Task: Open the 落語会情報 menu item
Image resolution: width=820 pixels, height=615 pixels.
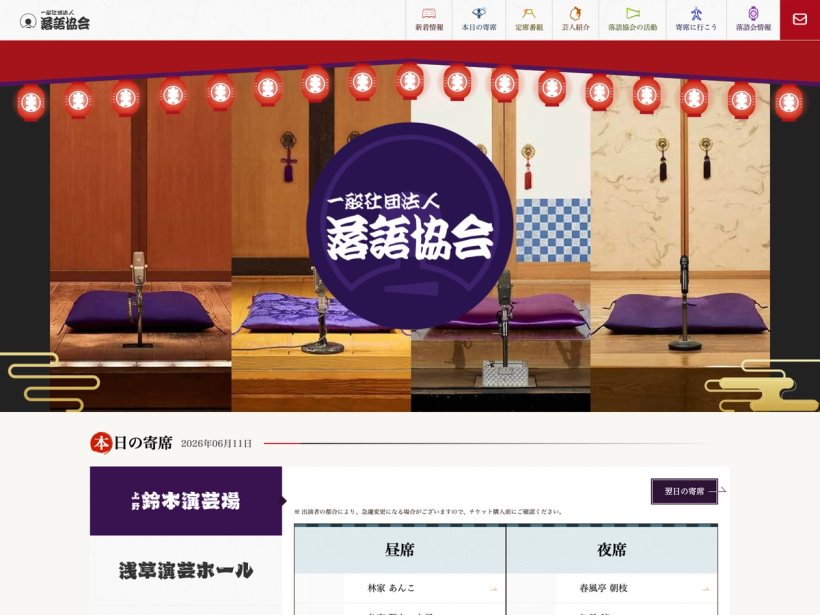Action: (x=753, y=20)
